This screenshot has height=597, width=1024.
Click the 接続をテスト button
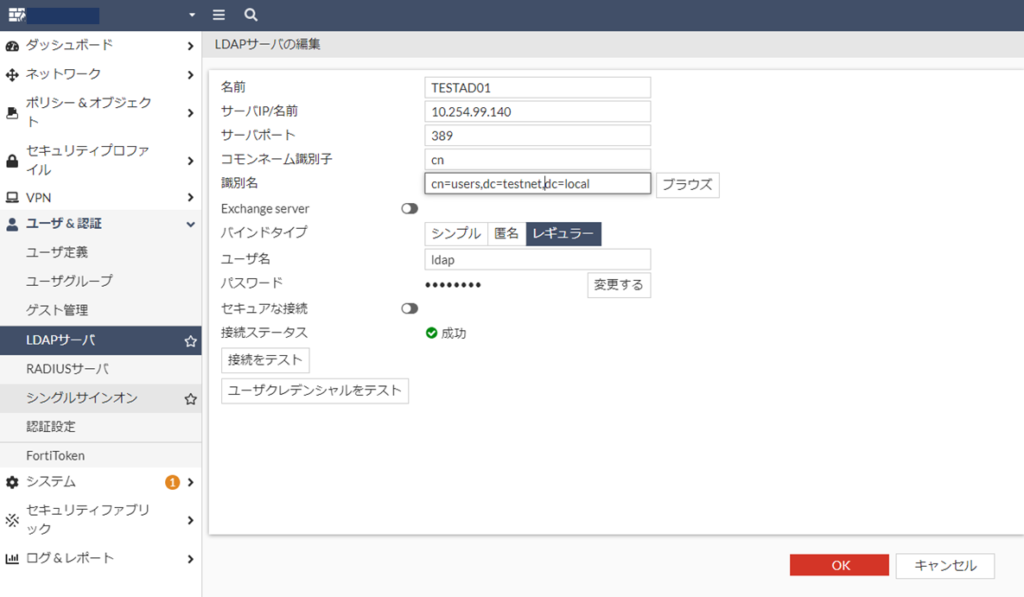(265, 360)
